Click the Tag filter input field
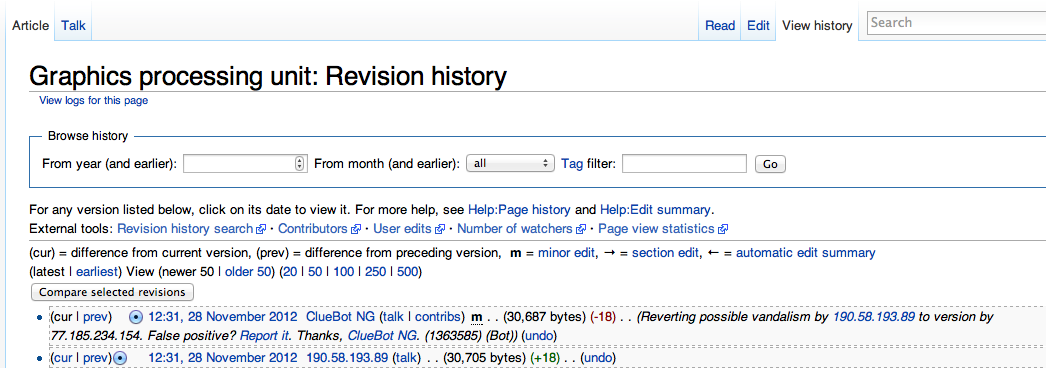Viewport: 1046px width, 368px height. pos(684,163)
